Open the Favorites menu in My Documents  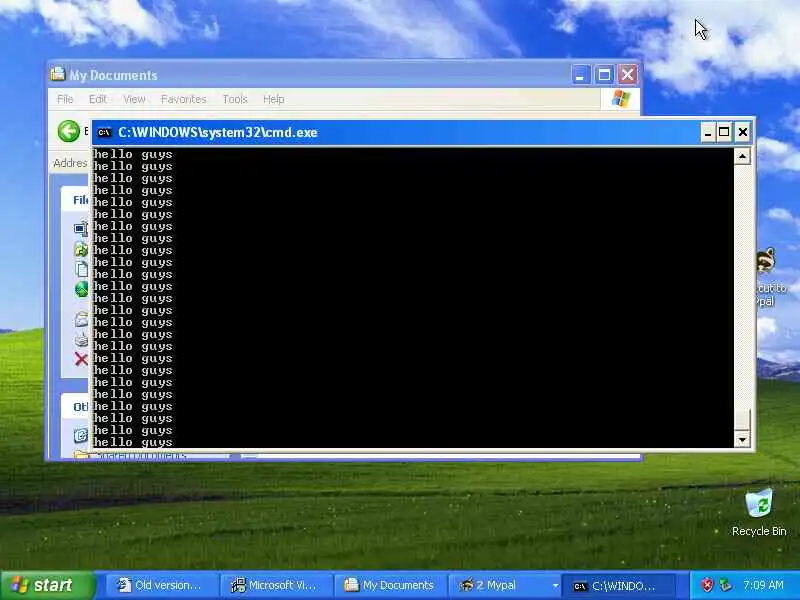(184, 99)
